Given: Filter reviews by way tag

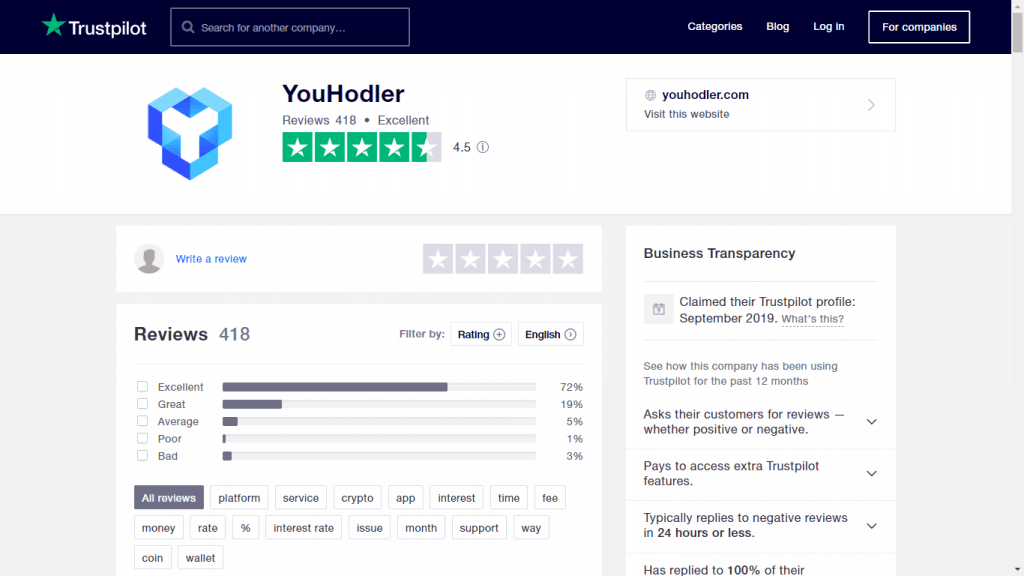Looking at the screenshot, I should click(531, 528).
